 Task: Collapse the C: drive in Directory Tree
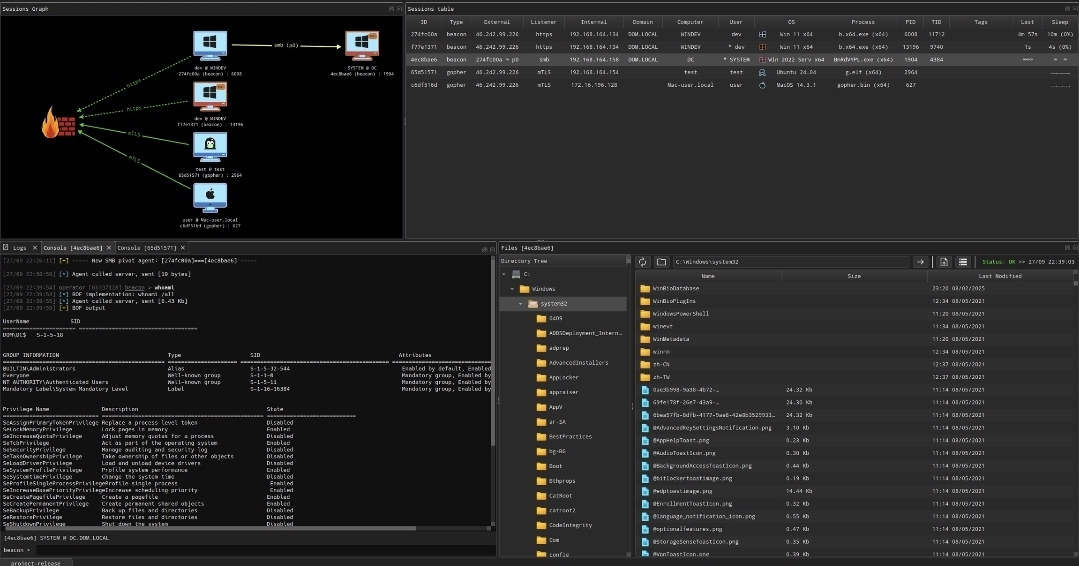[x=506, y=274]
